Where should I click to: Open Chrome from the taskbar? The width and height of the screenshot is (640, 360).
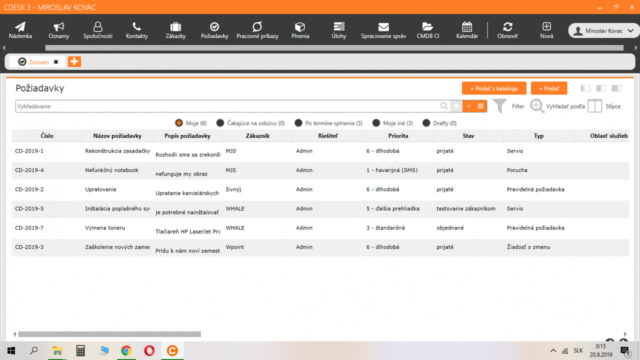coord(126,351)
